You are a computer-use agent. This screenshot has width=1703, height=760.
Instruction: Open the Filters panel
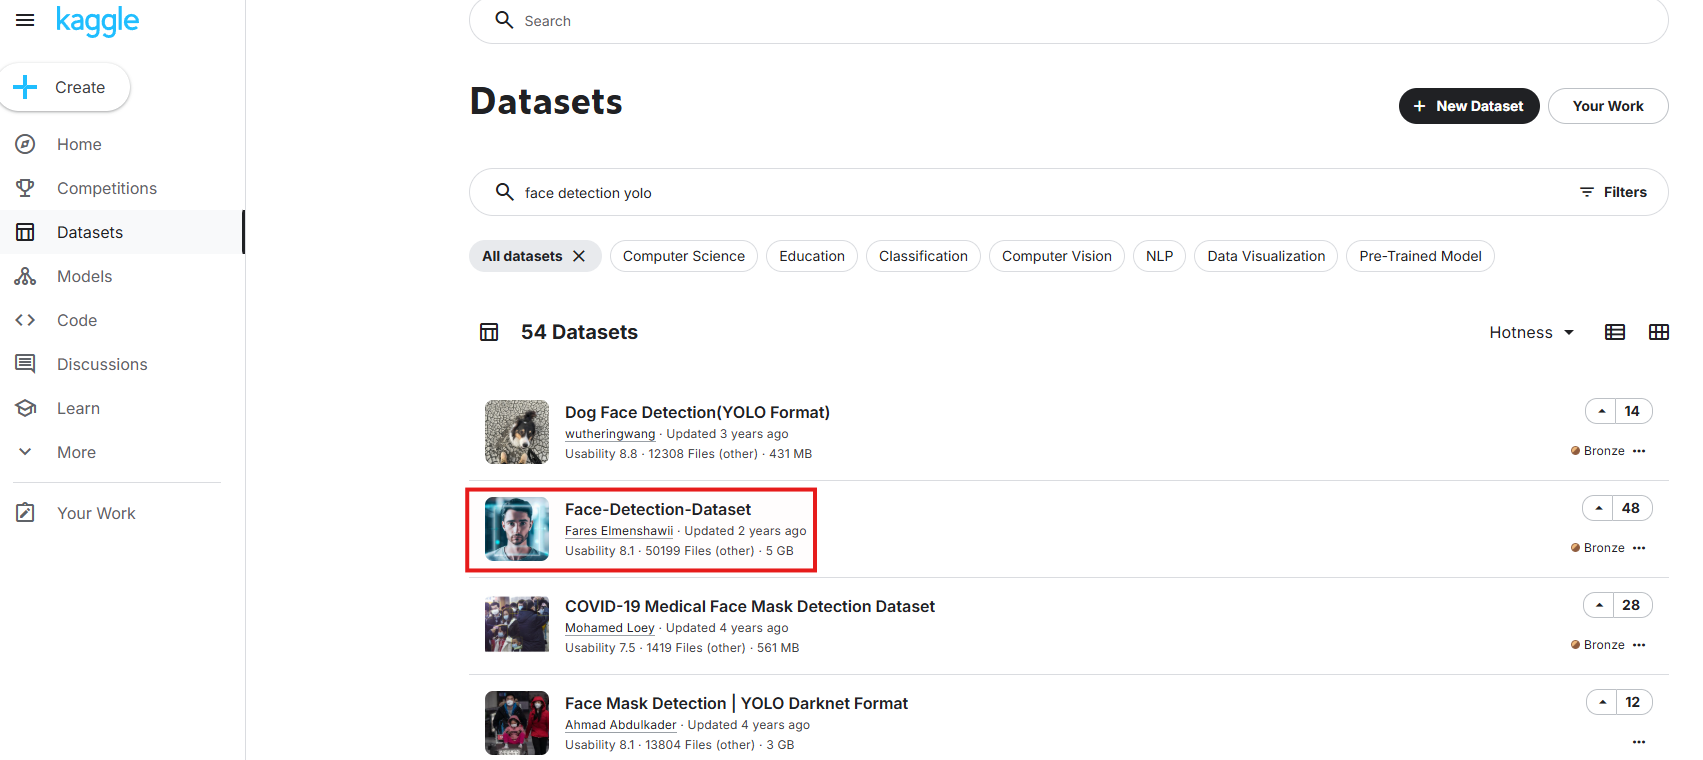(1613, 192)
